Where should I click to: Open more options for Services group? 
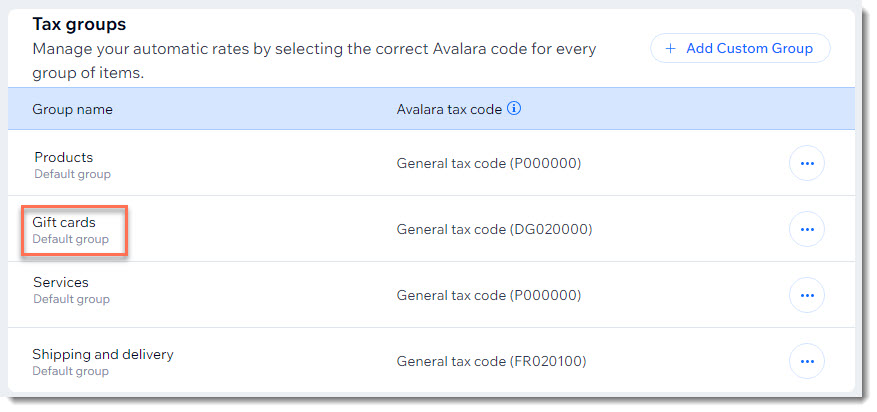[x=807, y=295]
